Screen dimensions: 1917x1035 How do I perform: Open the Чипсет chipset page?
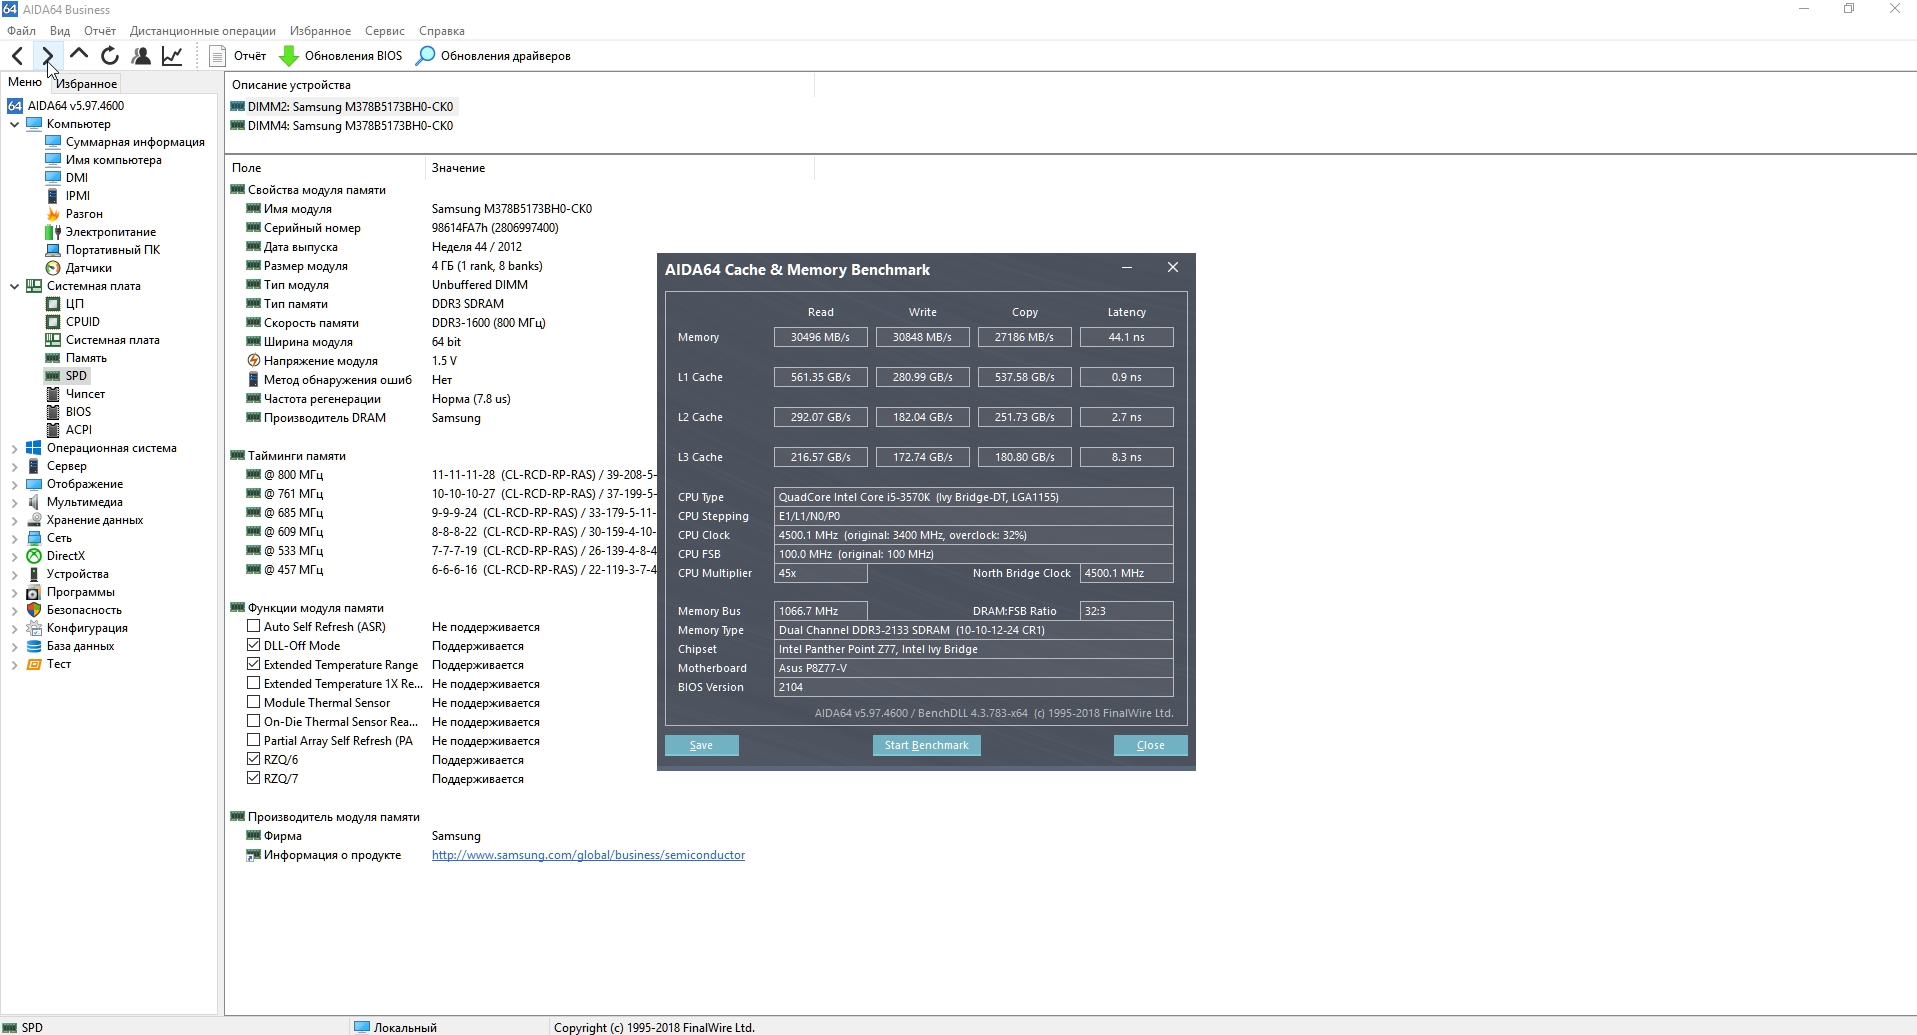point(75,394)
